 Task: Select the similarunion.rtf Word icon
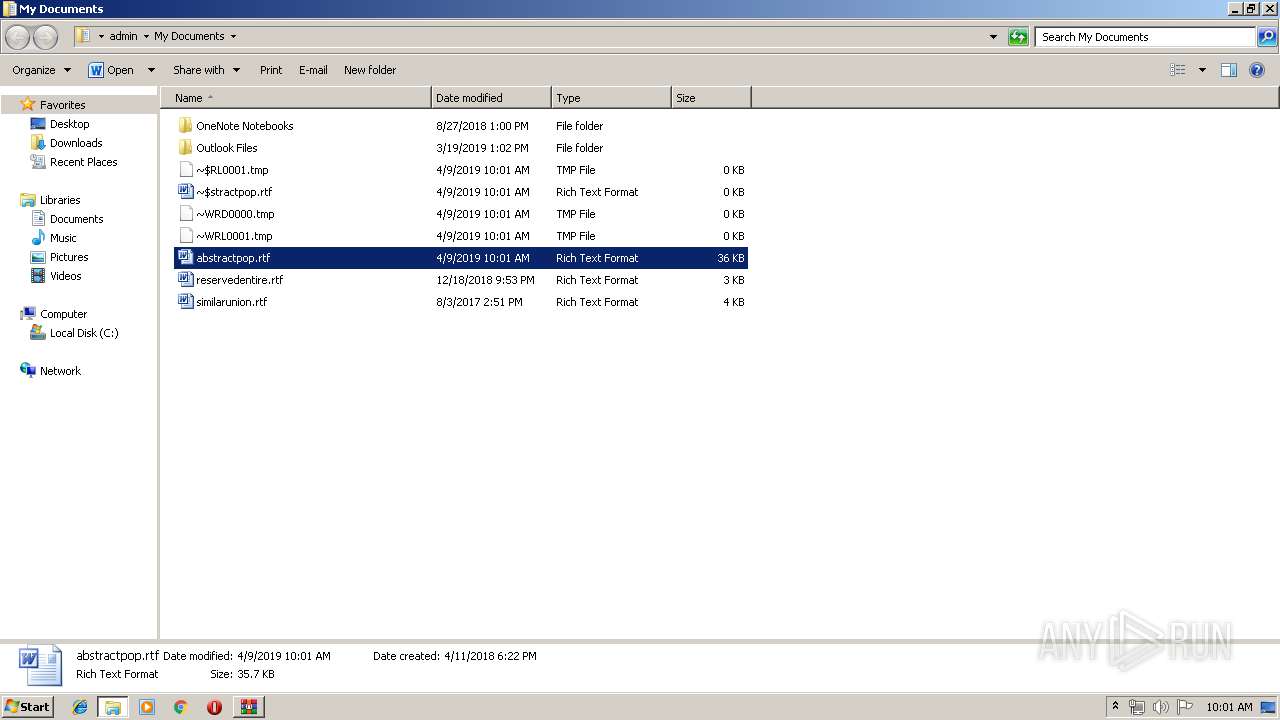click(x=185, y=302)
